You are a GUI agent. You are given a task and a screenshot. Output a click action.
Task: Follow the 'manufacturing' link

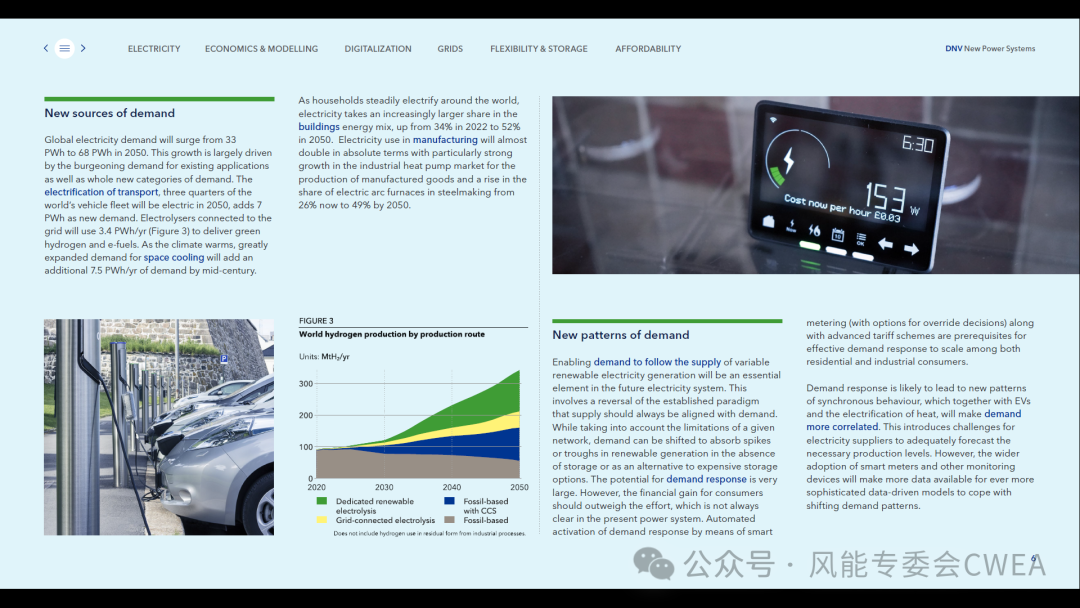445,140
